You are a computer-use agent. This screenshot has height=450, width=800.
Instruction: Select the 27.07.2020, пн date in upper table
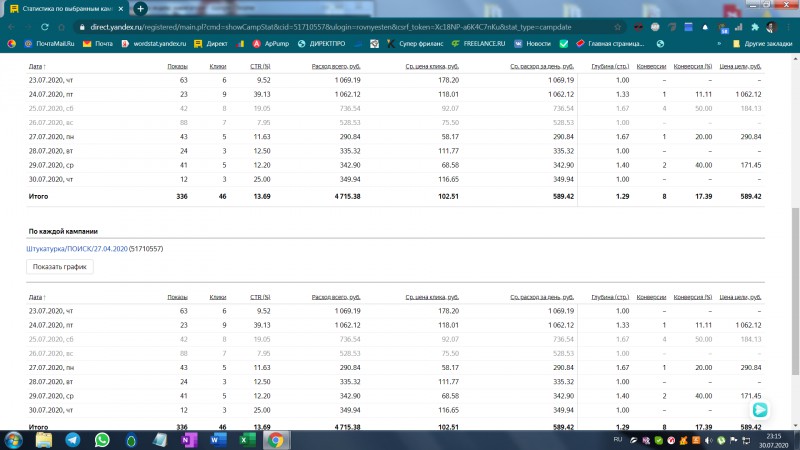coord(51,137)
